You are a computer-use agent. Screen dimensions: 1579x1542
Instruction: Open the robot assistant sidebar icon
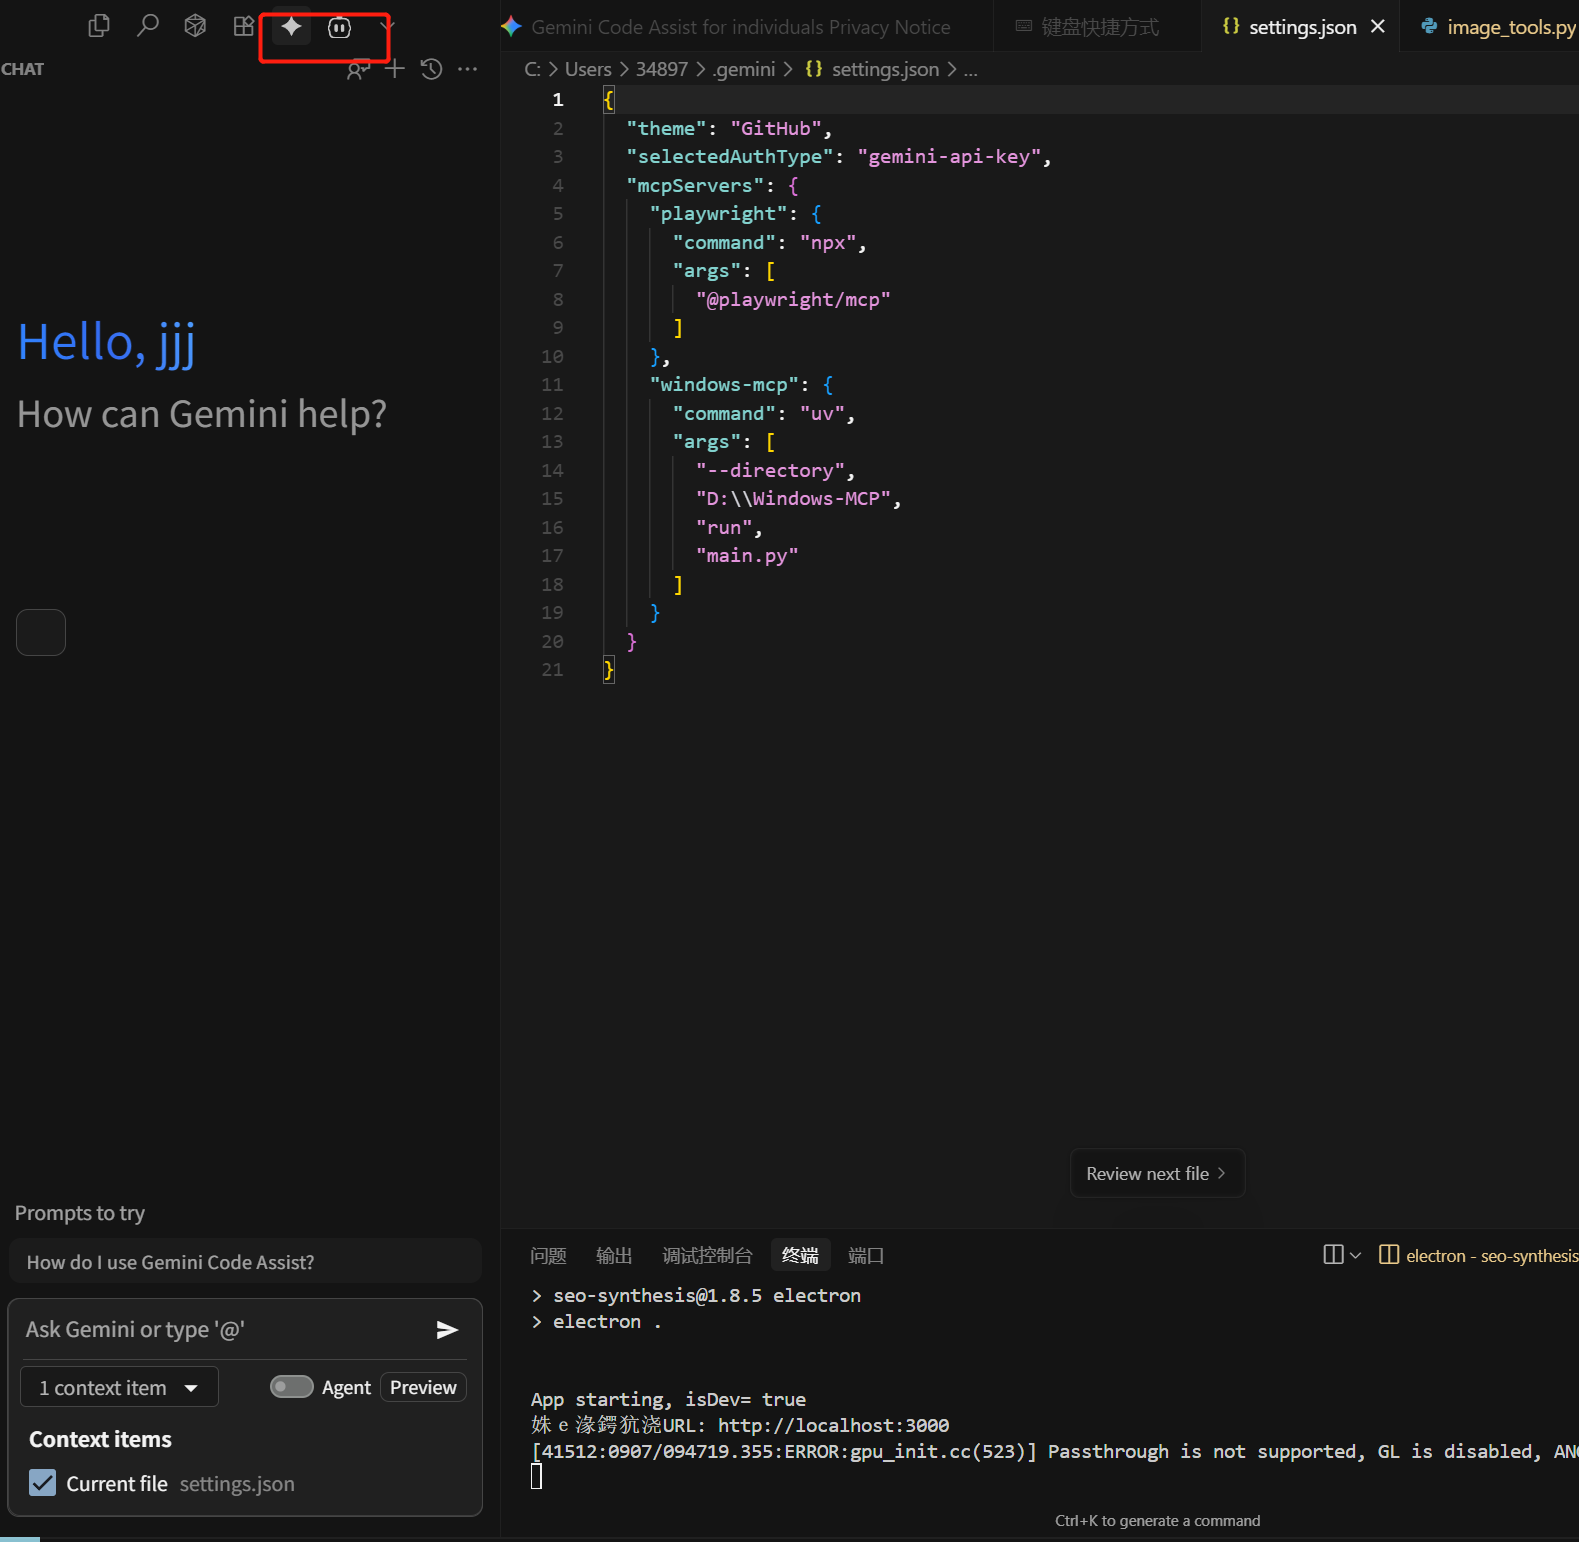(339, 27)
